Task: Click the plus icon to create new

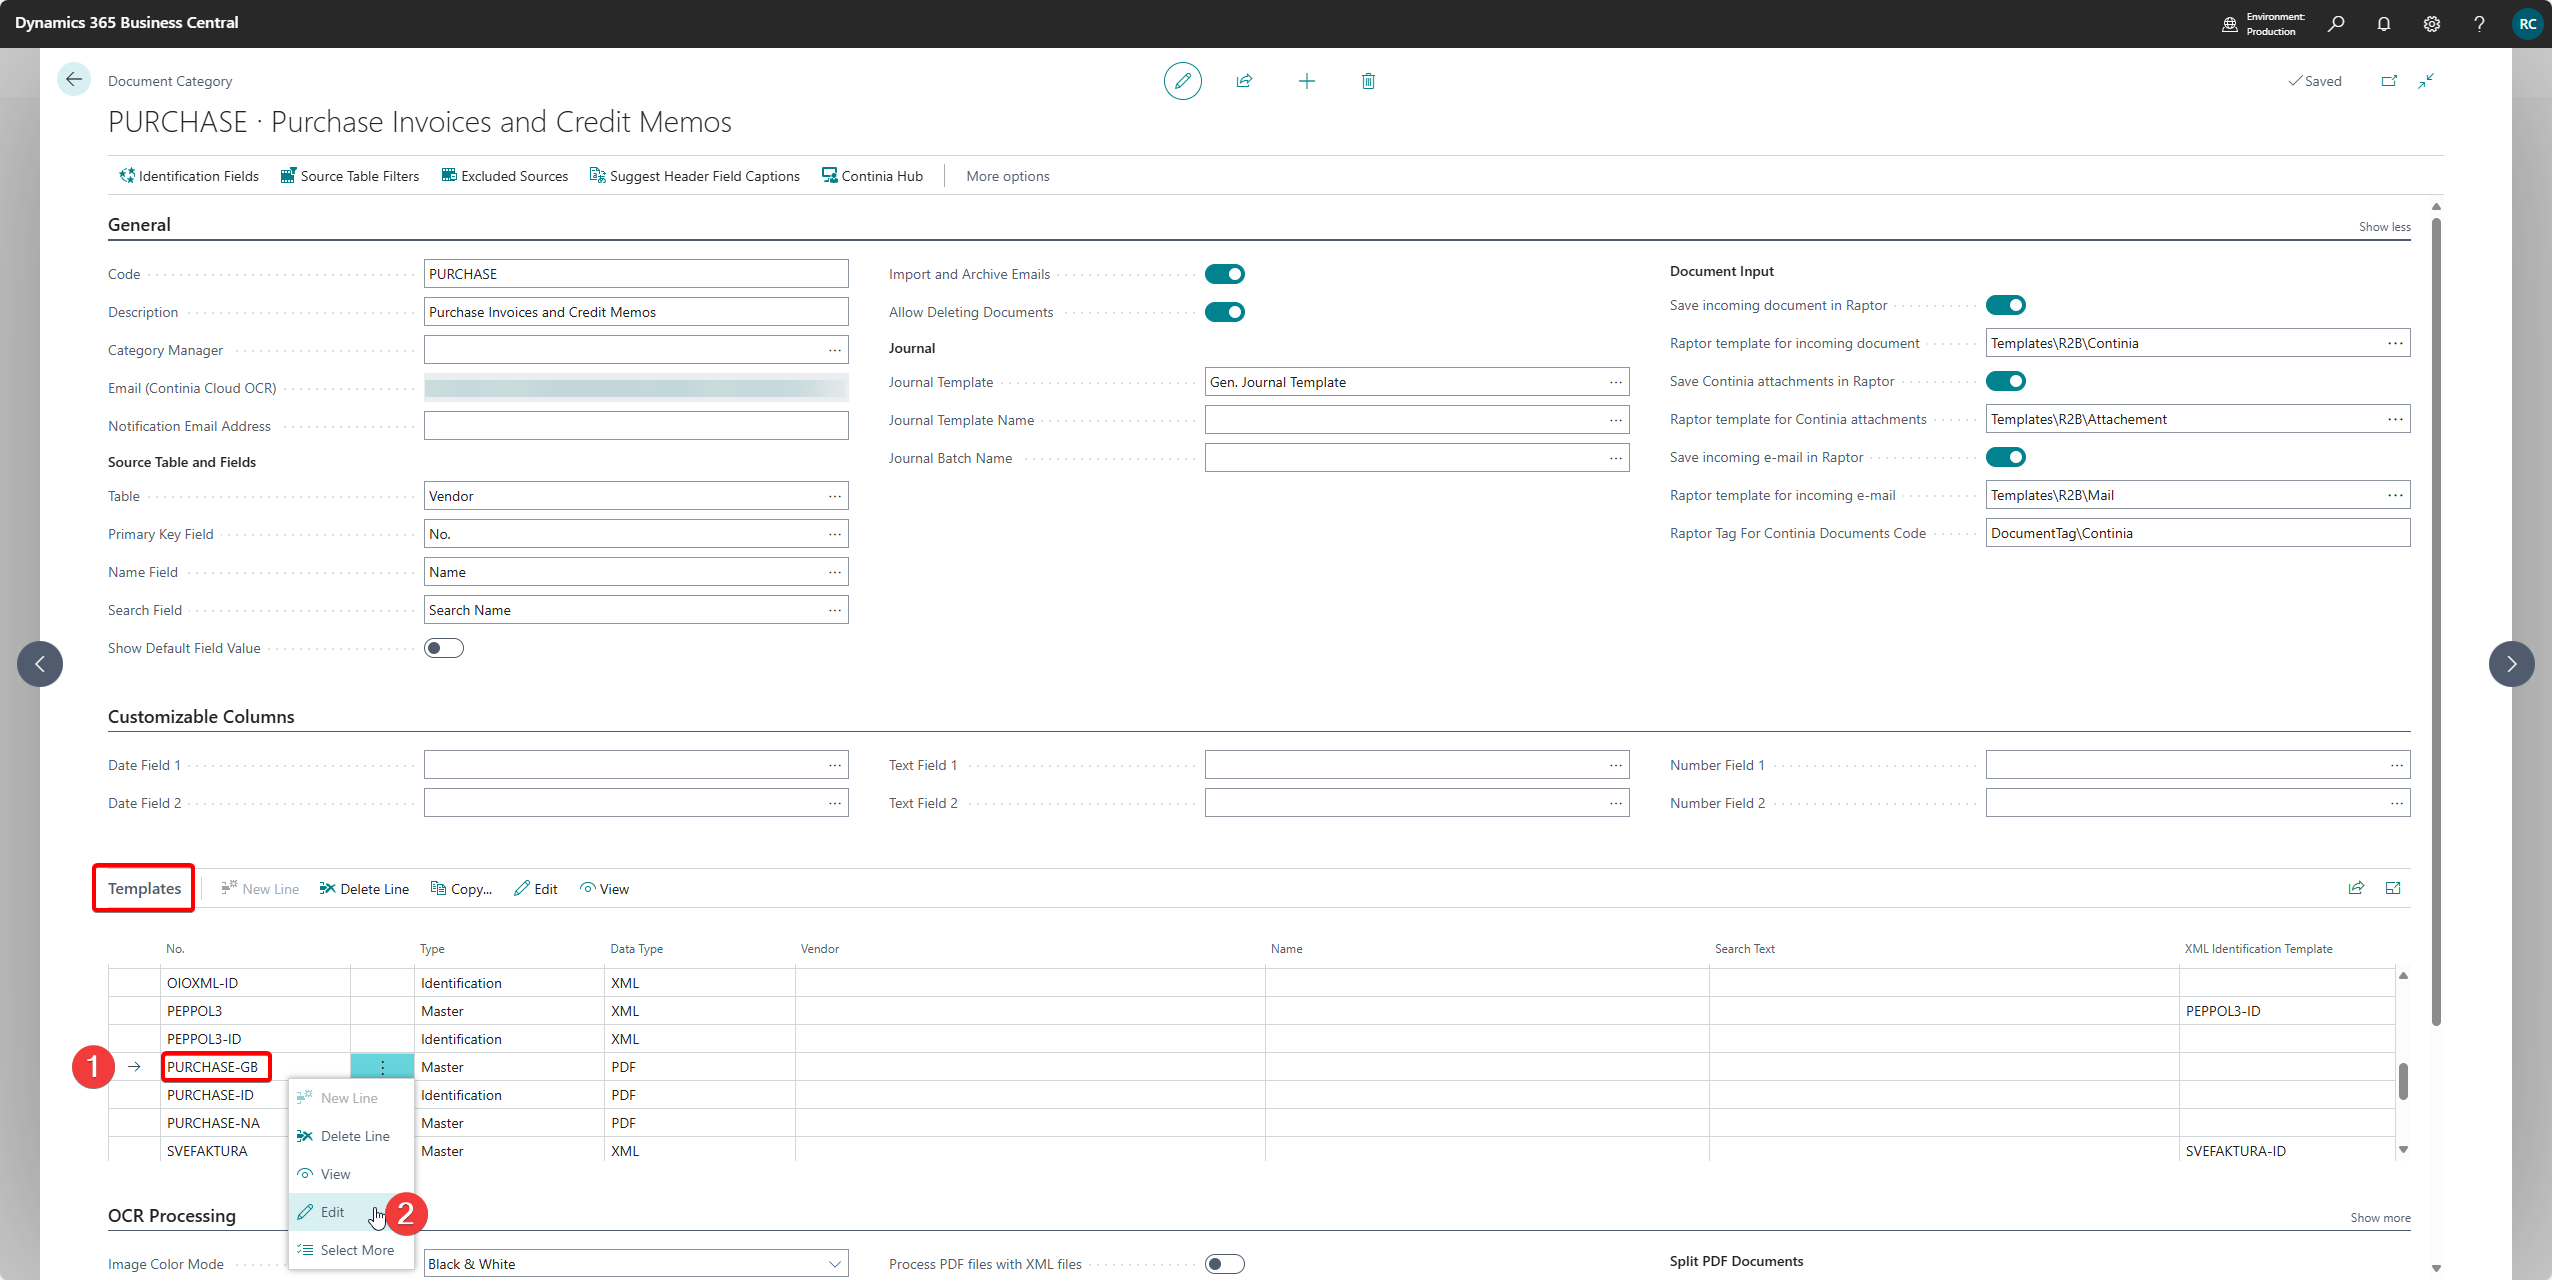Action: [x=1306, y=81]
